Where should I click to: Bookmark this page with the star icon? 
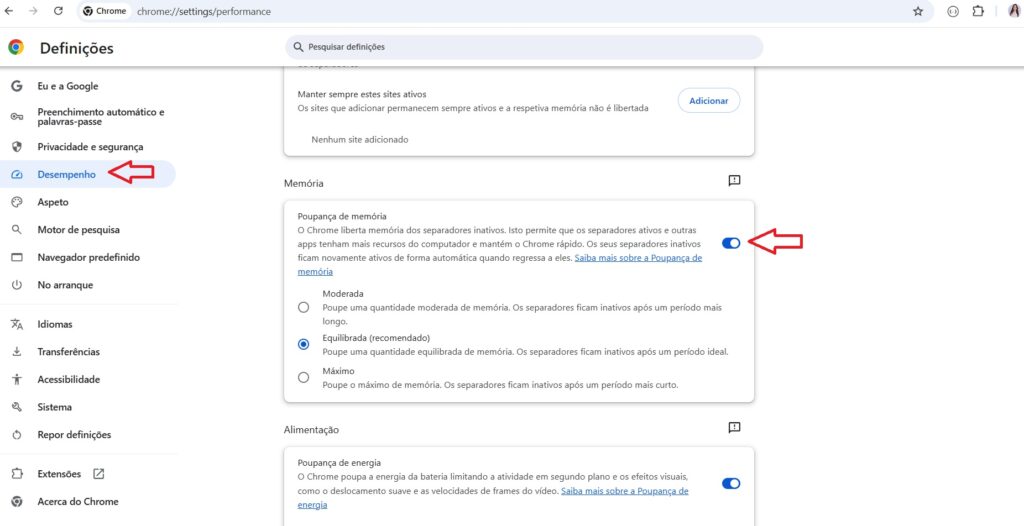918,11
